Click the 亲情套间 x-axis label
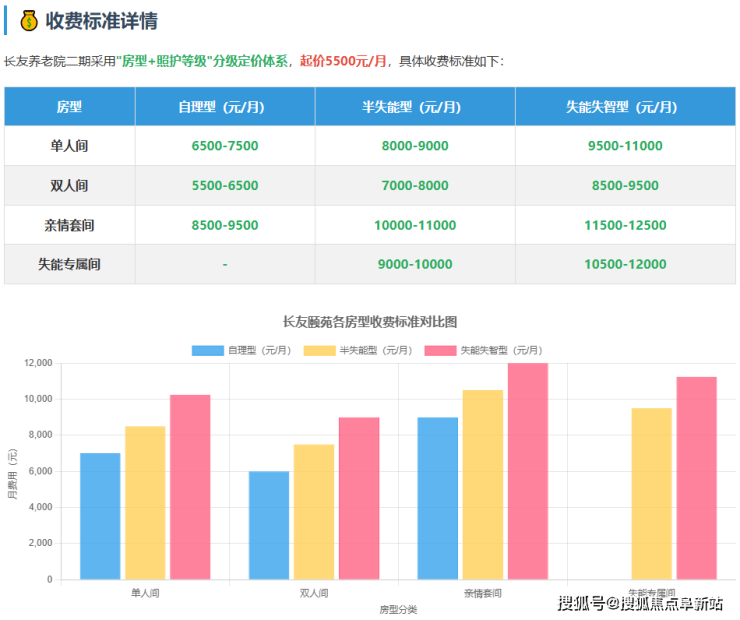 [483, 593]
